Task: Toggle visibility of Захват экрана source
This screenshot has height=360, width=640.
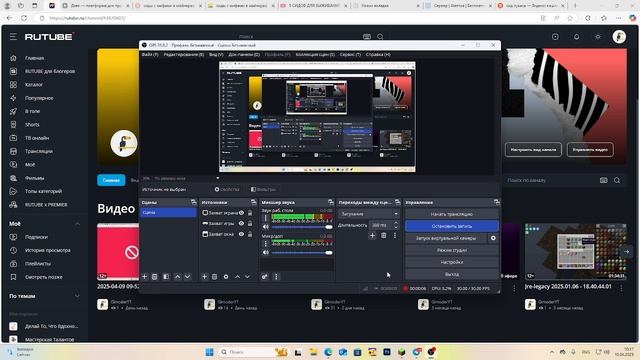Action: point(241,213)
